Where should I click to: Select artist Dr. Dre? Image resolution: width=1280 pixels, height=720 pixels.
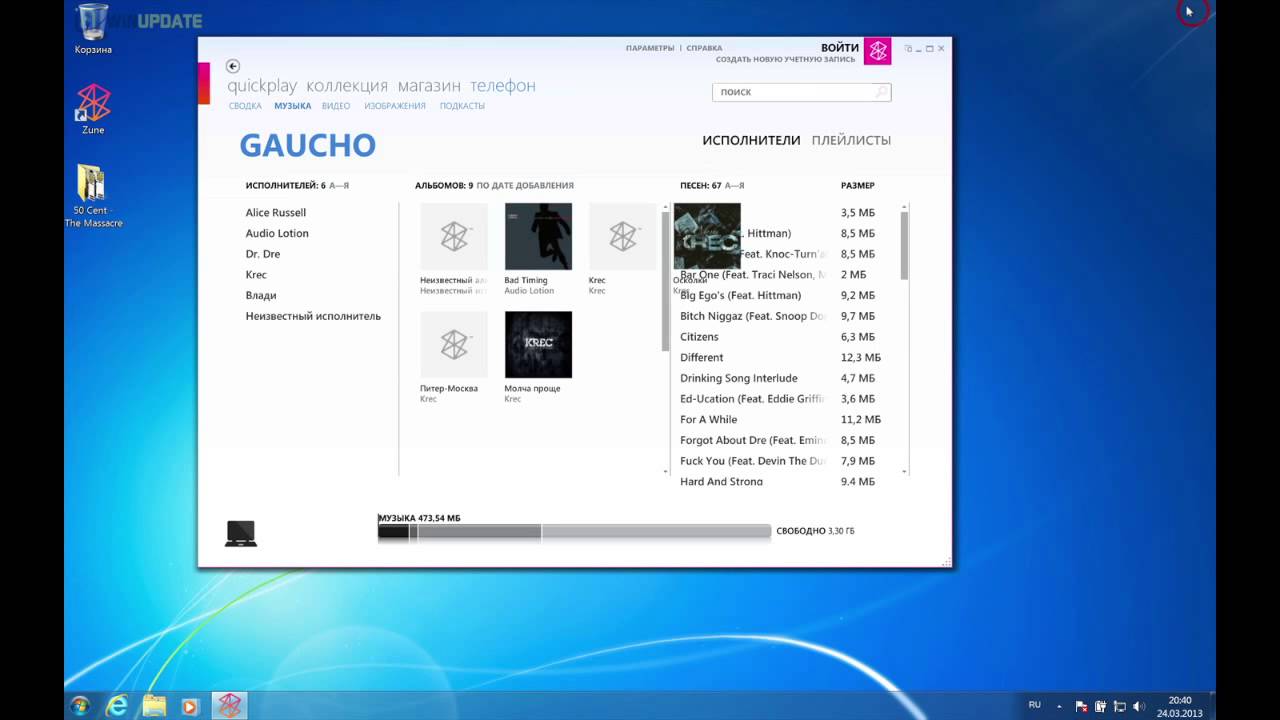263,254
